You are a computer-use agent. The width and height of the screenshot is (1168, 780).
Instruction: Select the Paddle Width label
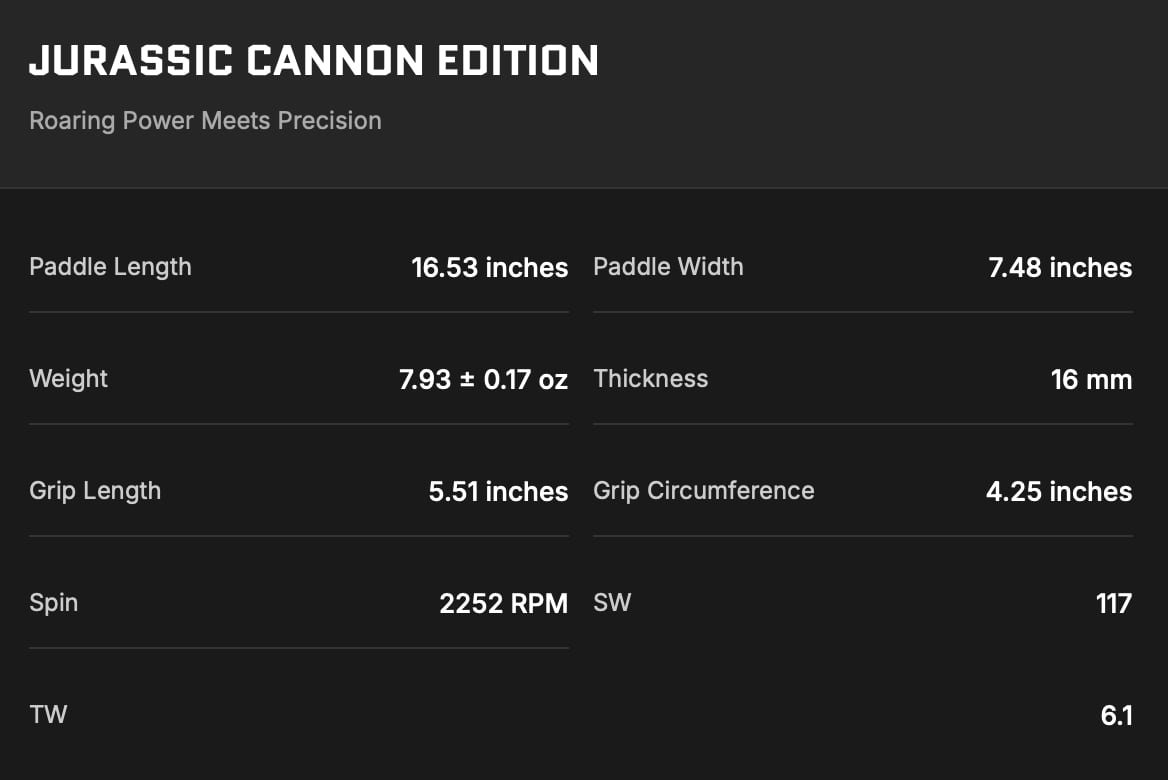[x=668, y=267]
